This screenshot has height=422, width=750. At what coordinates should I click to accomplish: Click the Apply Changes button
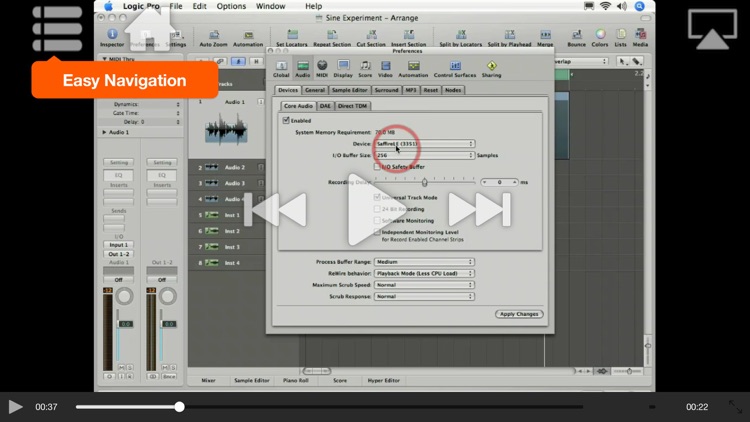pyautogui.click(x=519, y=314)
